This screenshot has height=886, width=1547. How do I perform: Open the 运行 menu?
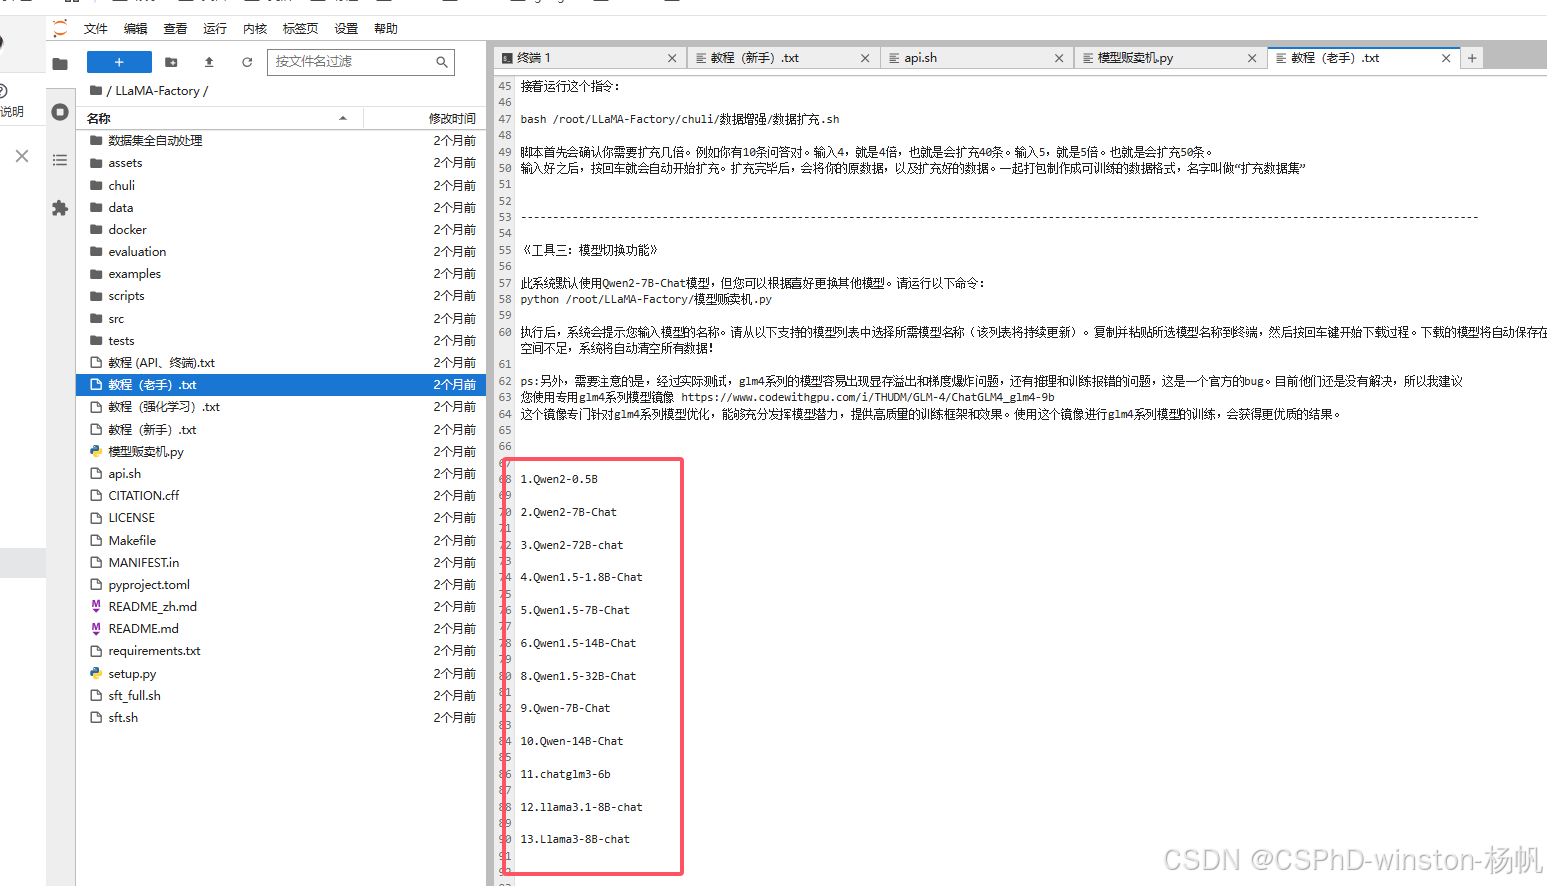tap(215, 28)
